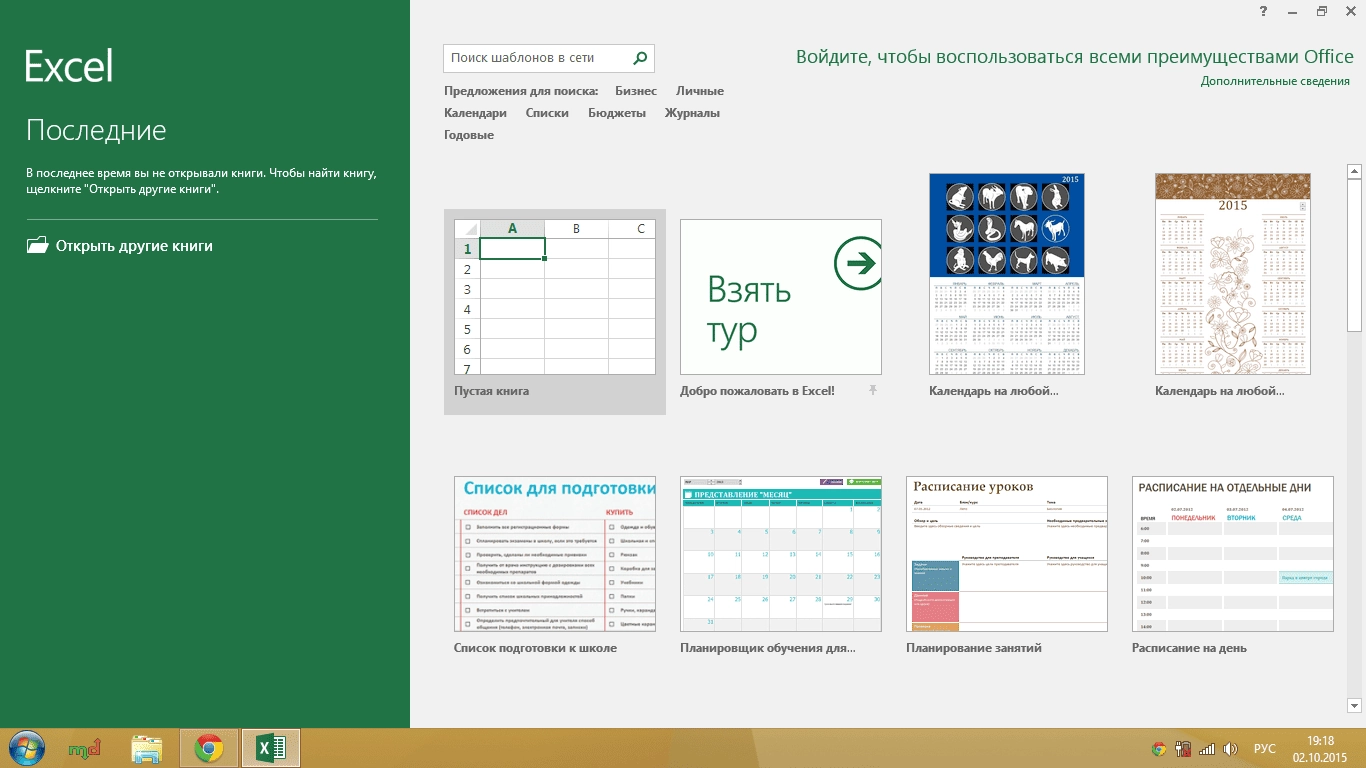
Task: Click the Excel taskbar icon
Action: pyautogui.click(x=271, y=748)
